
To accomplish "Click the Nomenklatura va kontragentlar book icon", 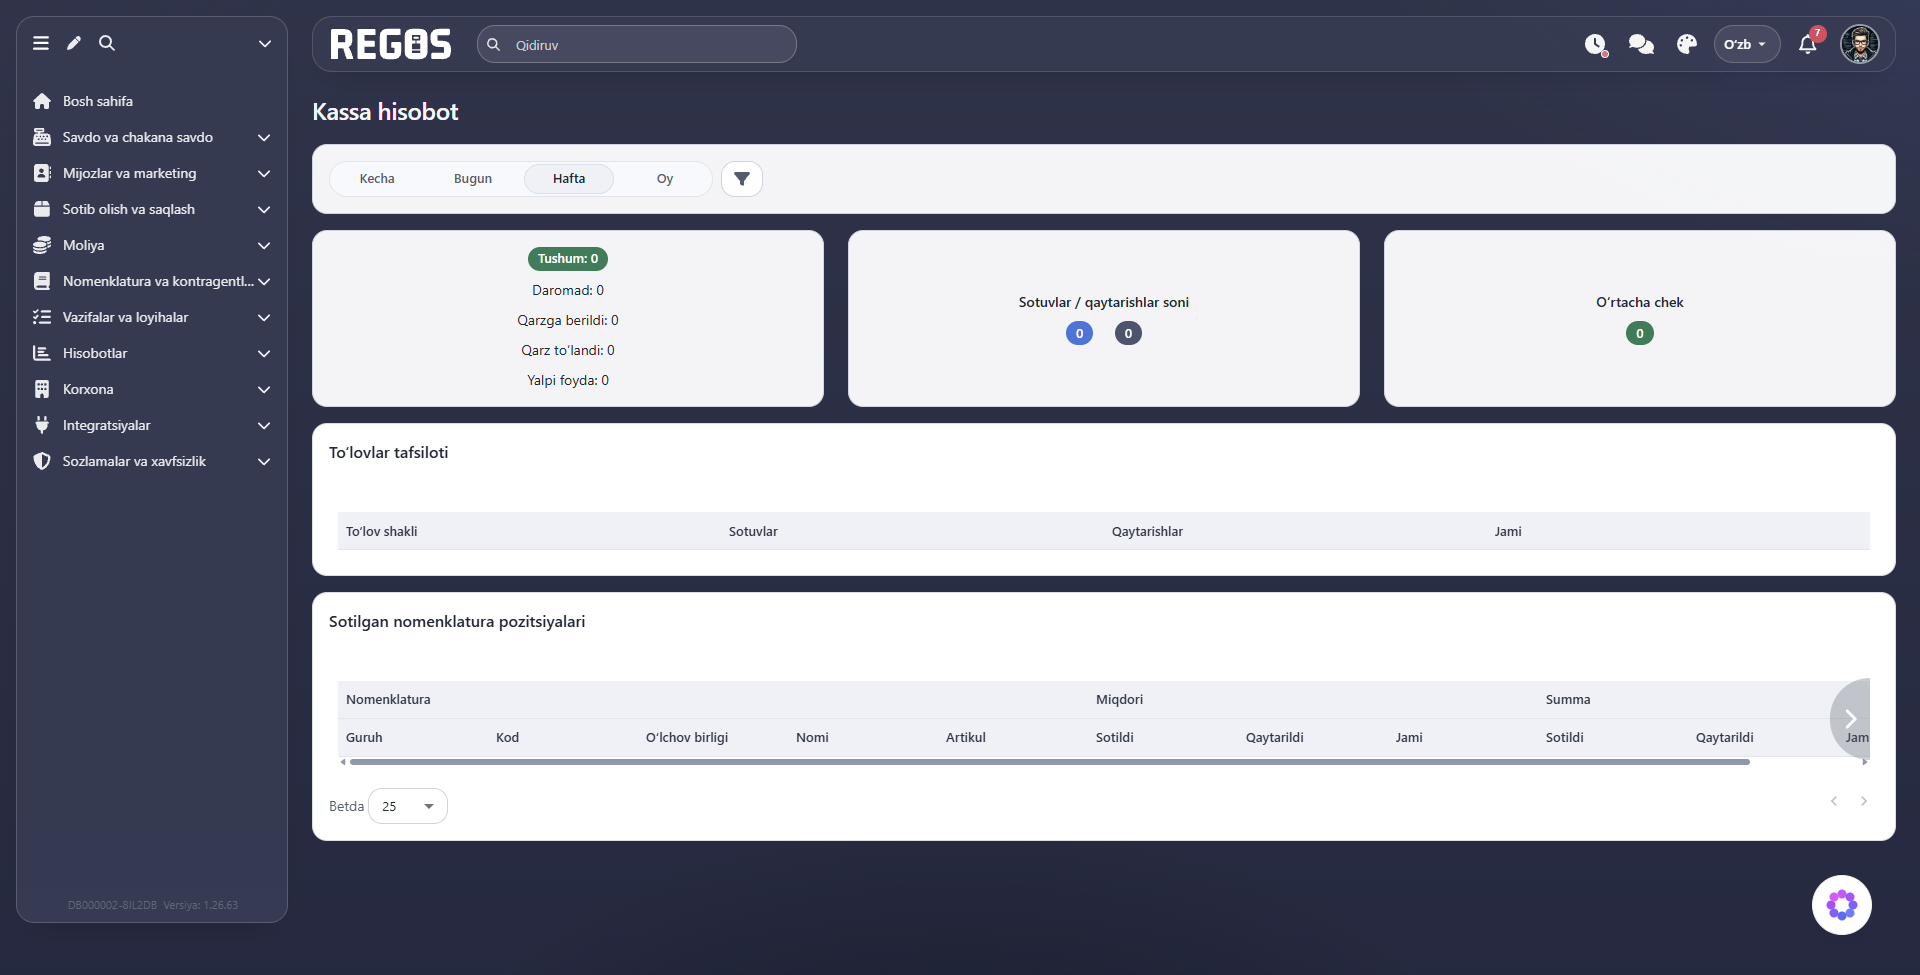I will click(42, 281).
